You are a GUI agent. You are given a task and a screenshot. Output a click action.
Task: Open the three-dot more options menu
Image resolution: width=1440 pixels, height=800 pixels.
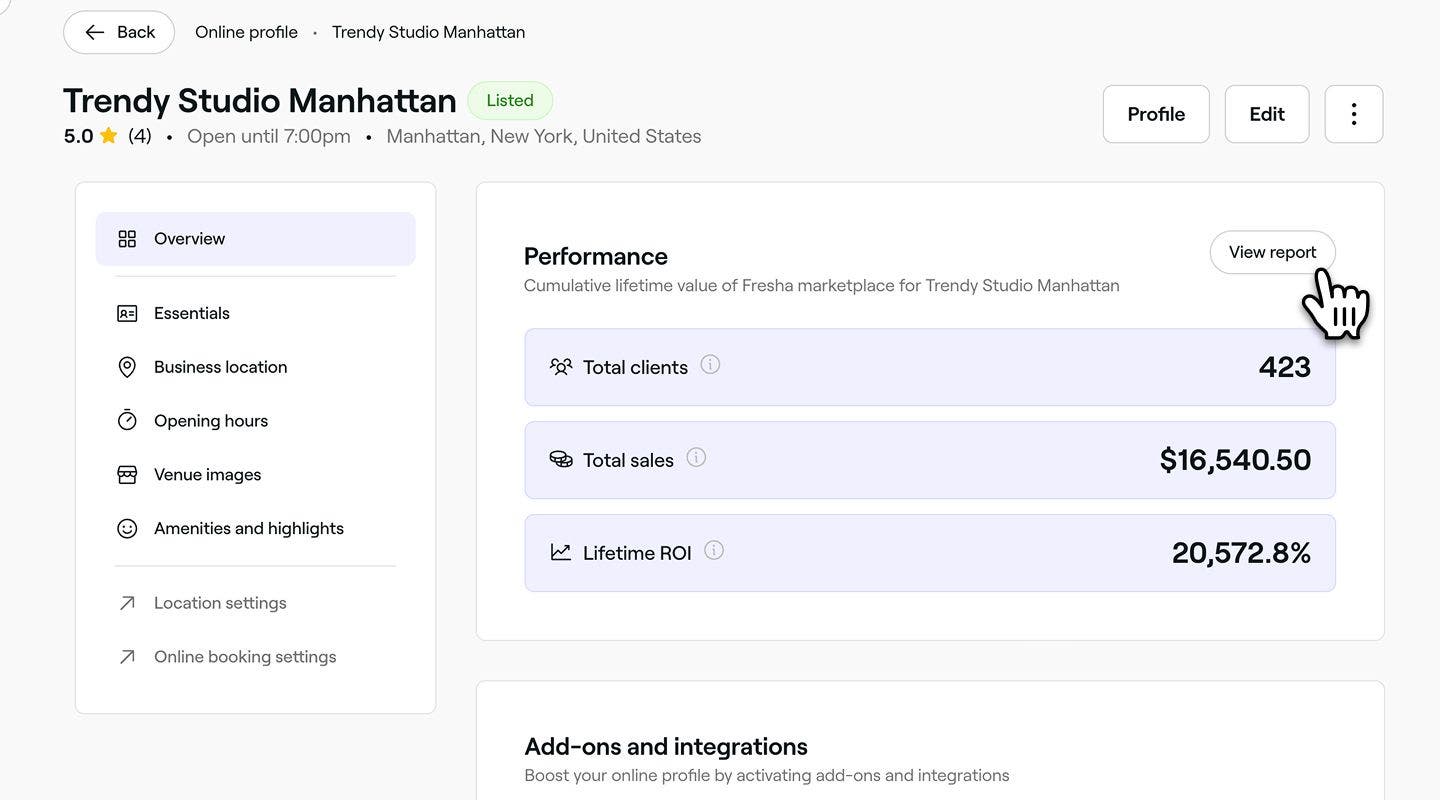tap(1354, 114)
